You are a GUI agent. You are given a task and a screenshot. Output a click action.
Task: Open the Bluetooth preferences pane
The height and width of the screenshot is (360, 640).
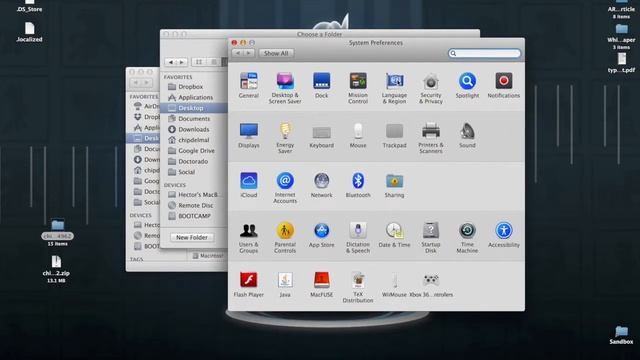(x=358, y=185)
